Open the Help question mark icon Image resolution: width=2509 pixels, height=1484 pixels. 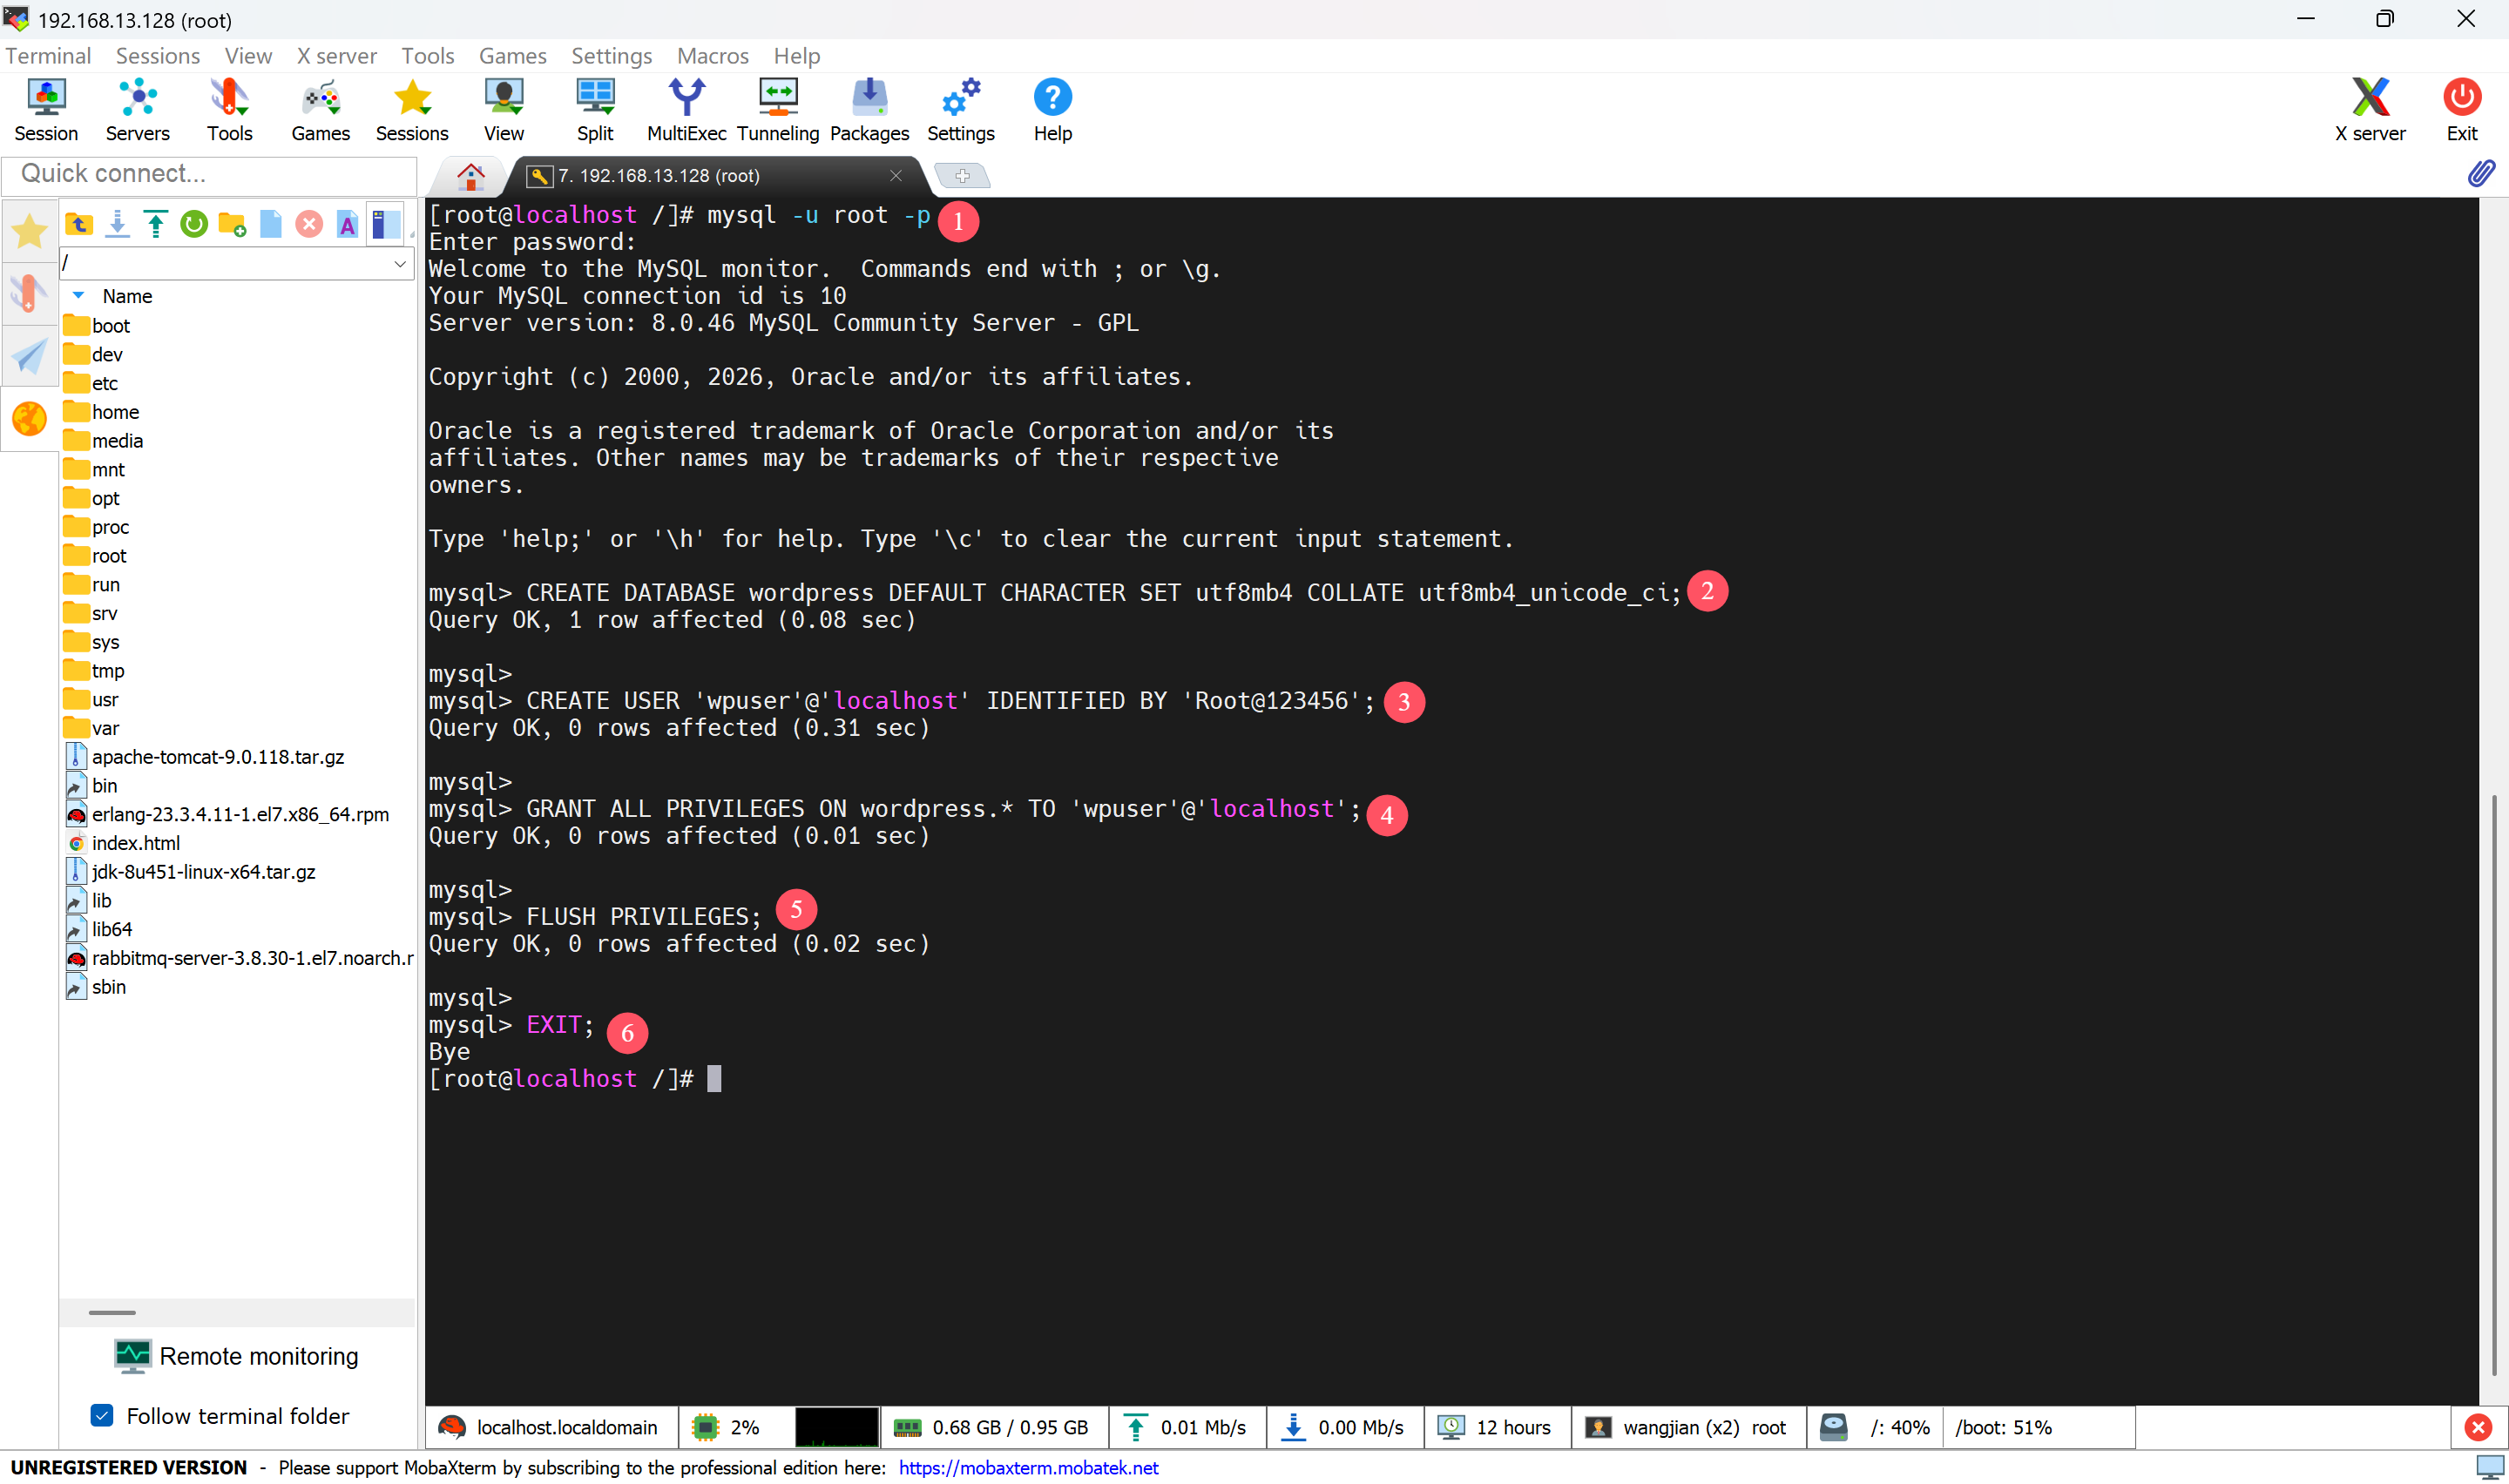tap(1052, 110)
